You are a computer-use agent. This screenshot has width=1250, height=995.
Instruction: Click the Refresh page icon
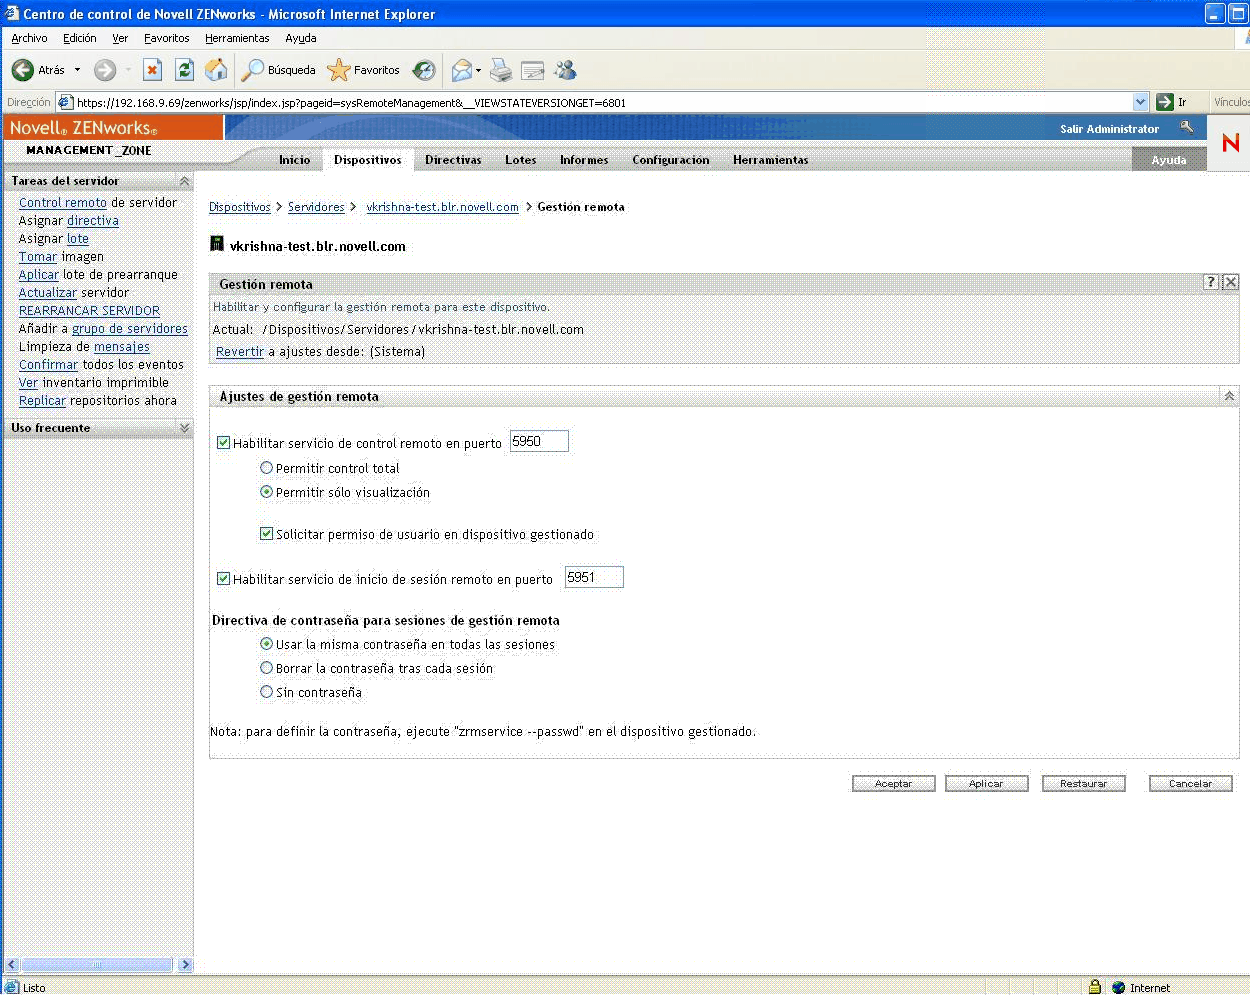click(184, 69)
